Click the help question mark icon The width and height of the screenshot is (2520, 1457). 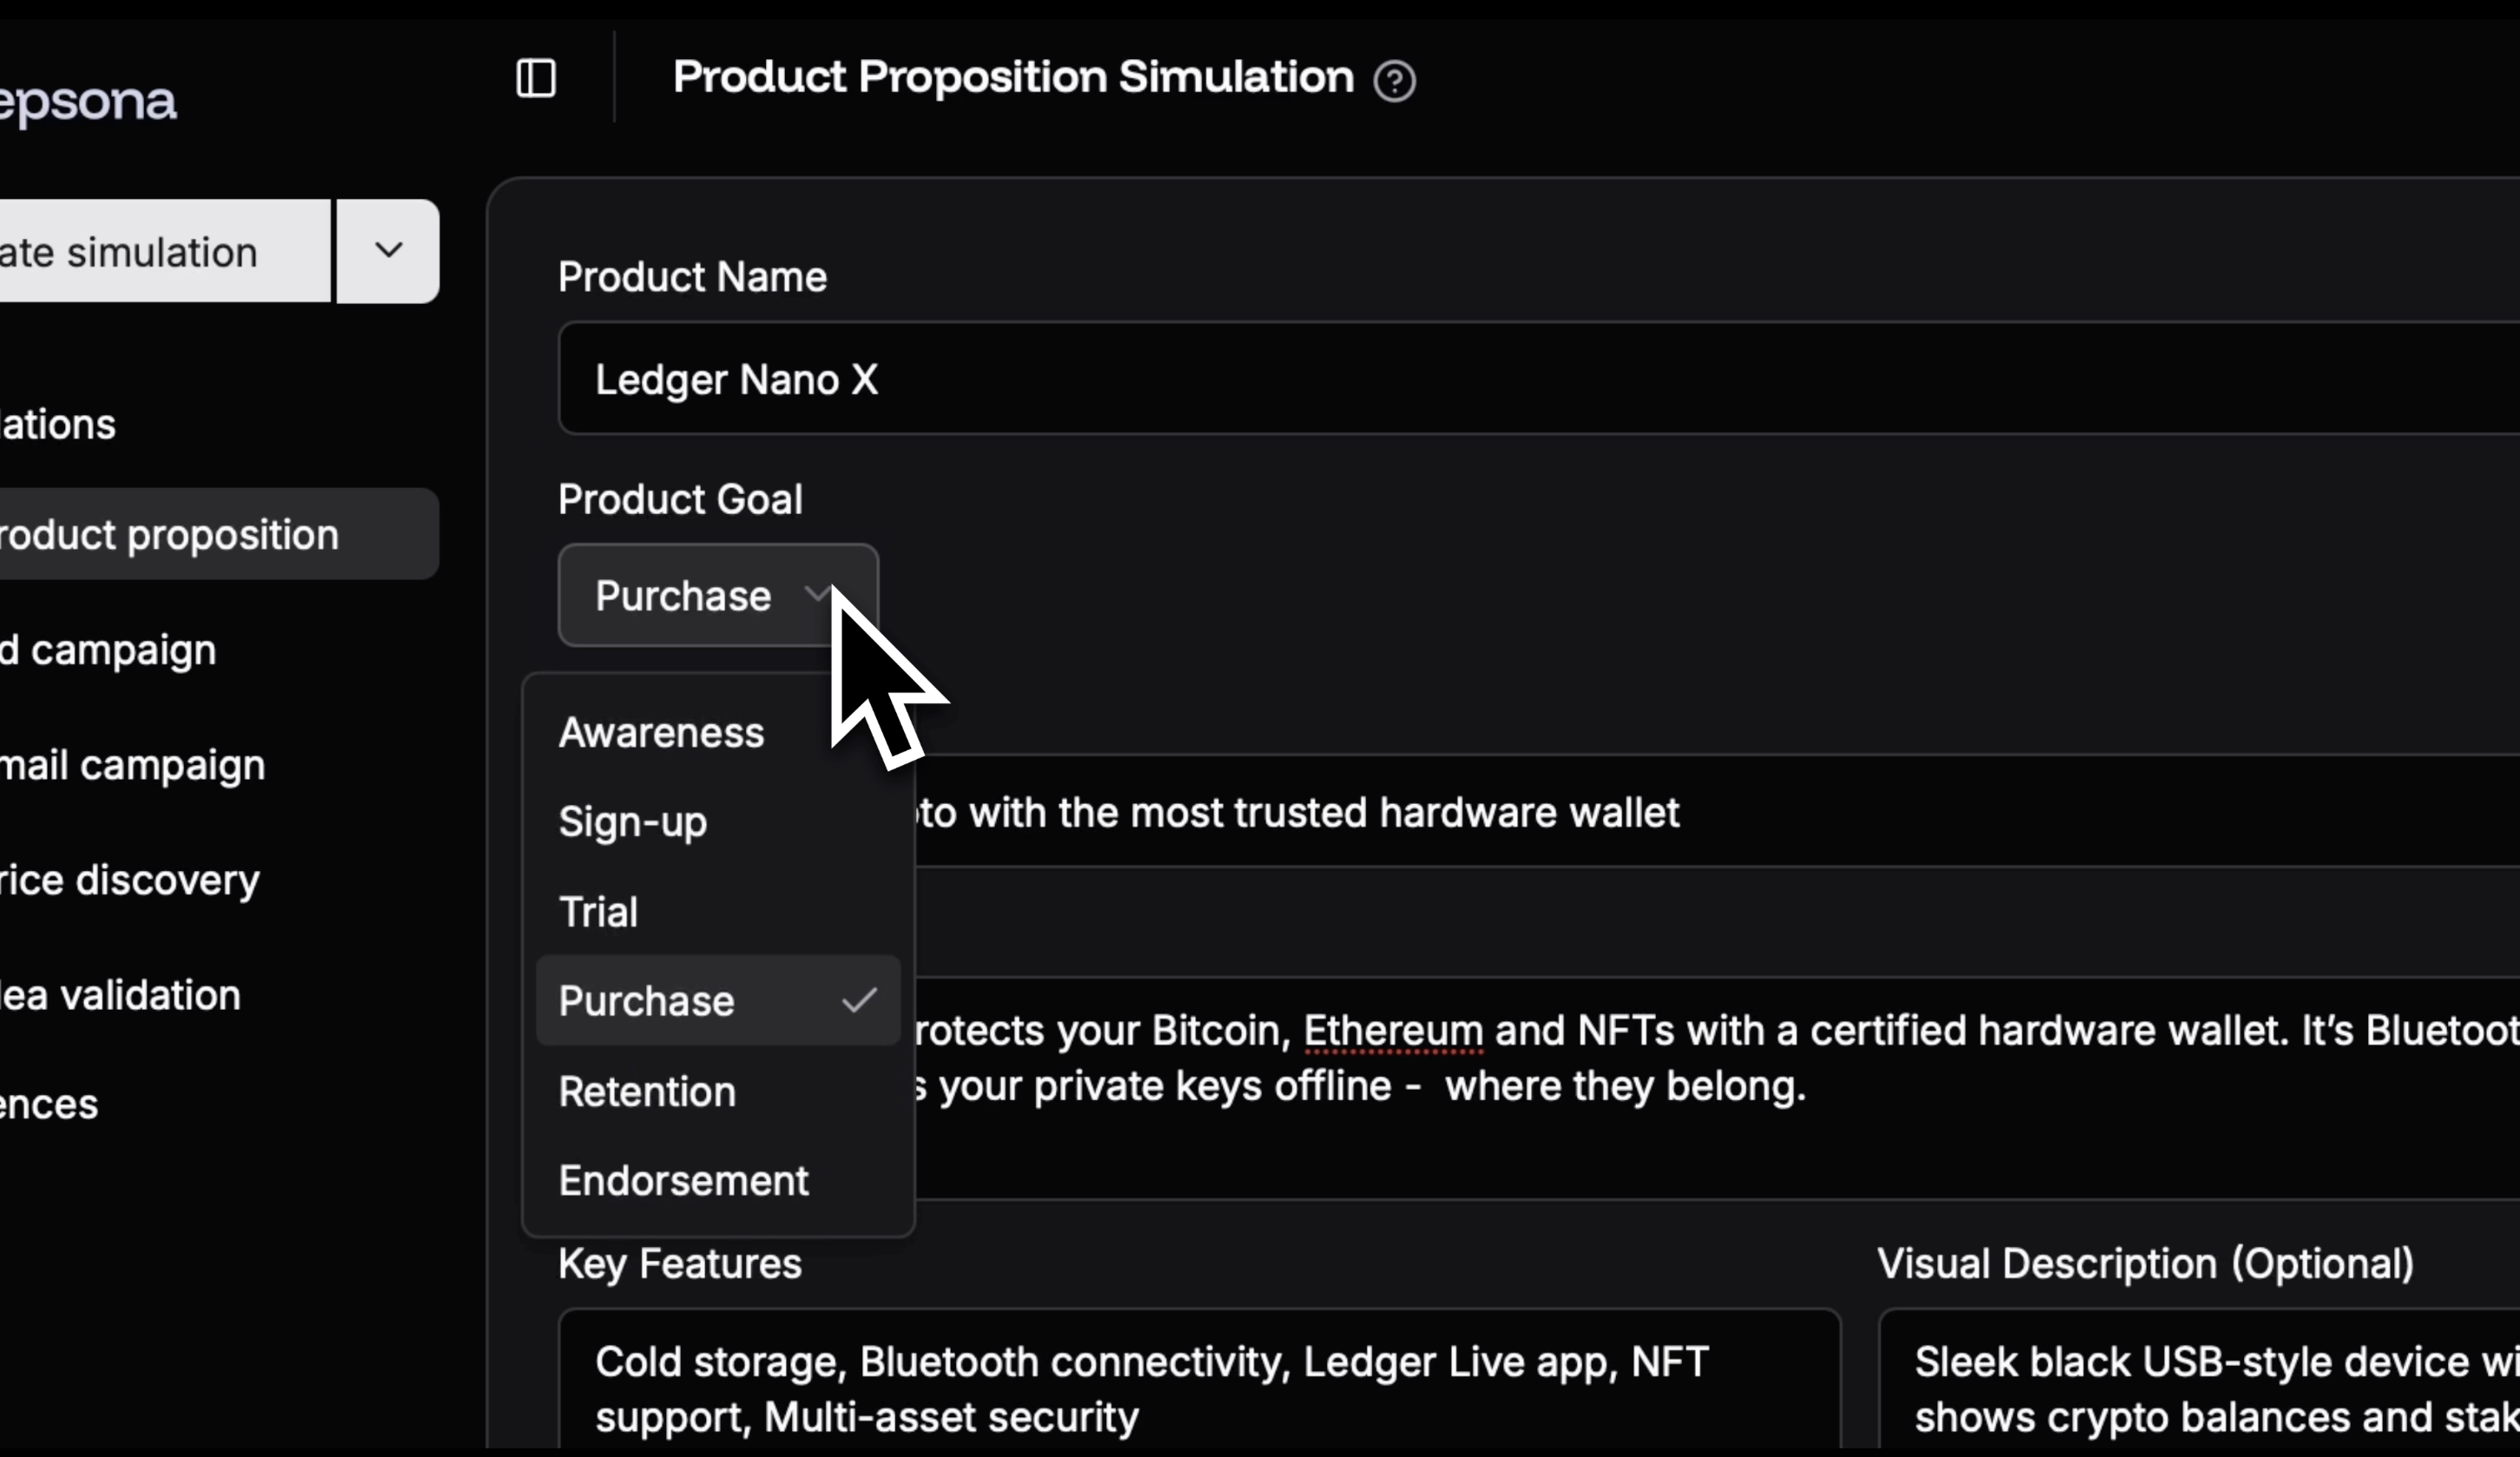[x=1394, y=81]
